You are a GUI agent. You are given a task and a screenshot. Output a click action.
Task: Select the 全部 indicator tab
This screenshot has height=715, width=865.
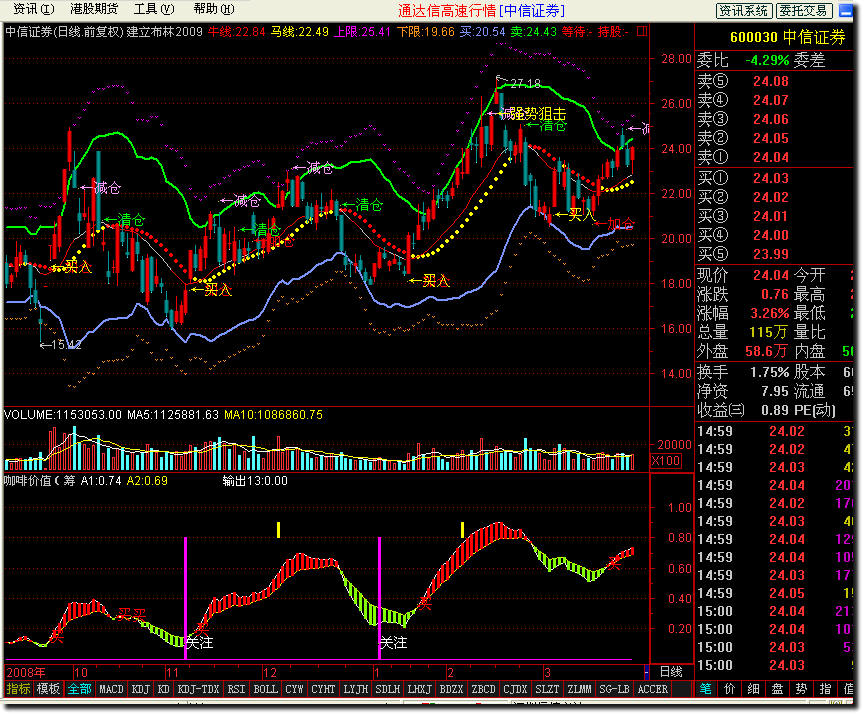tap(79, 689)
